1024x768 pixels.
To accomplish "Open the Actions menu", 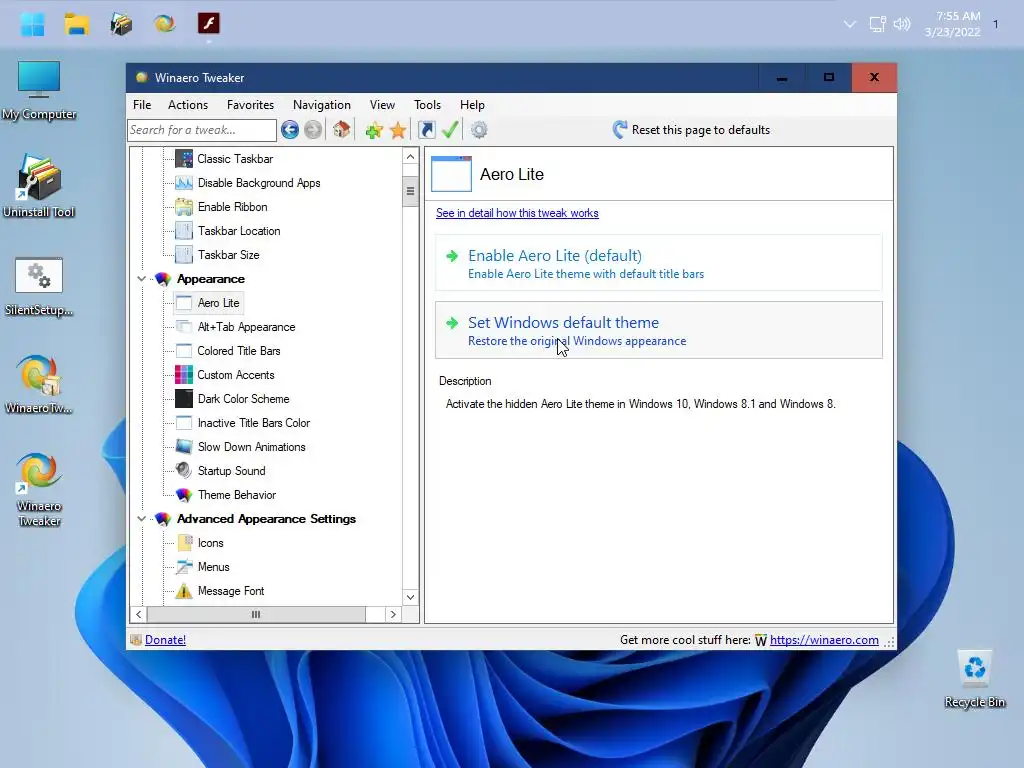I will coord(188,104).
